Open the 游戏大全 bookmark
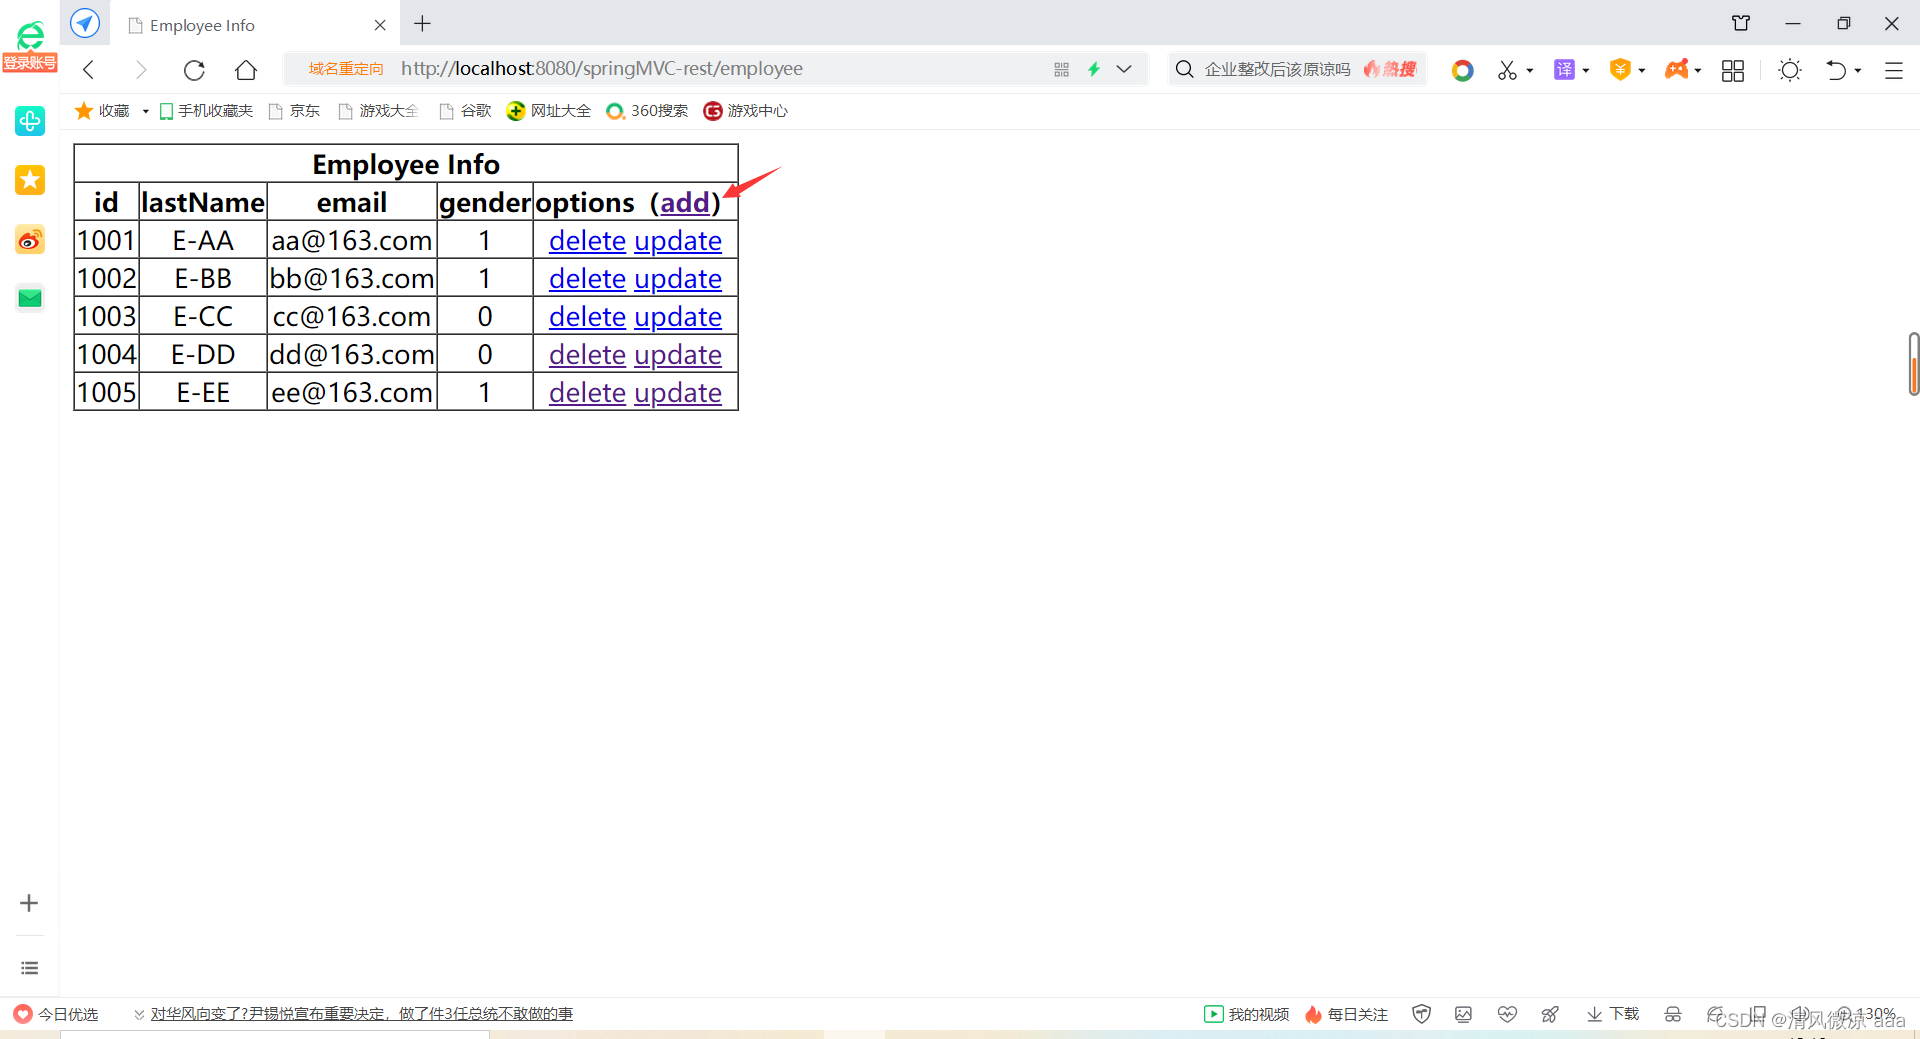Viewport: 1920px width, 1039px height. pyautogui.click(x=379, y=111)
